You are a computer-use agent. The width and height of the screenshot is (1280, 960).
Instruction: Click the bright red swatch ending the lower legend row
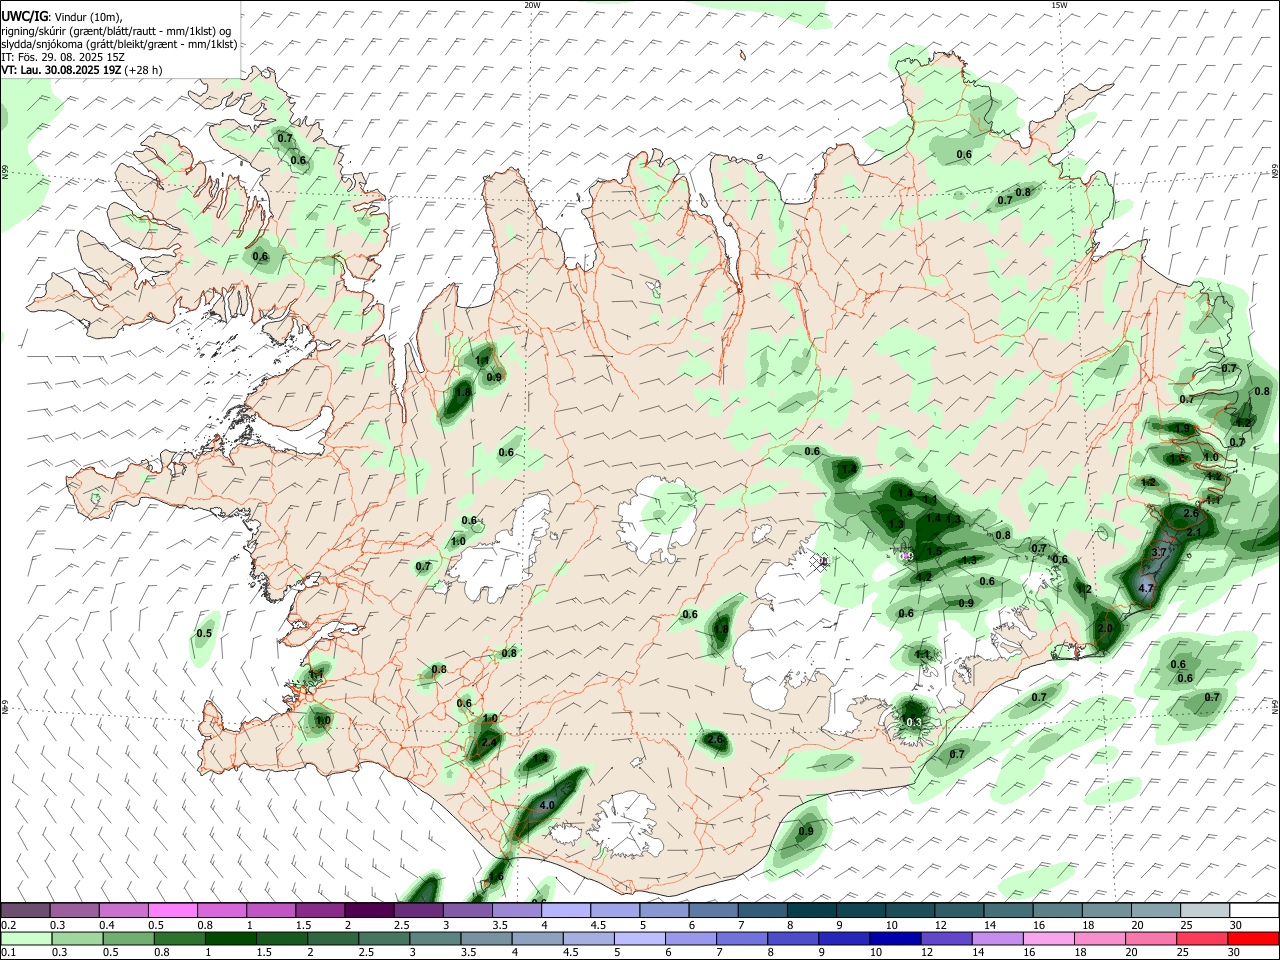[1253, 938]
